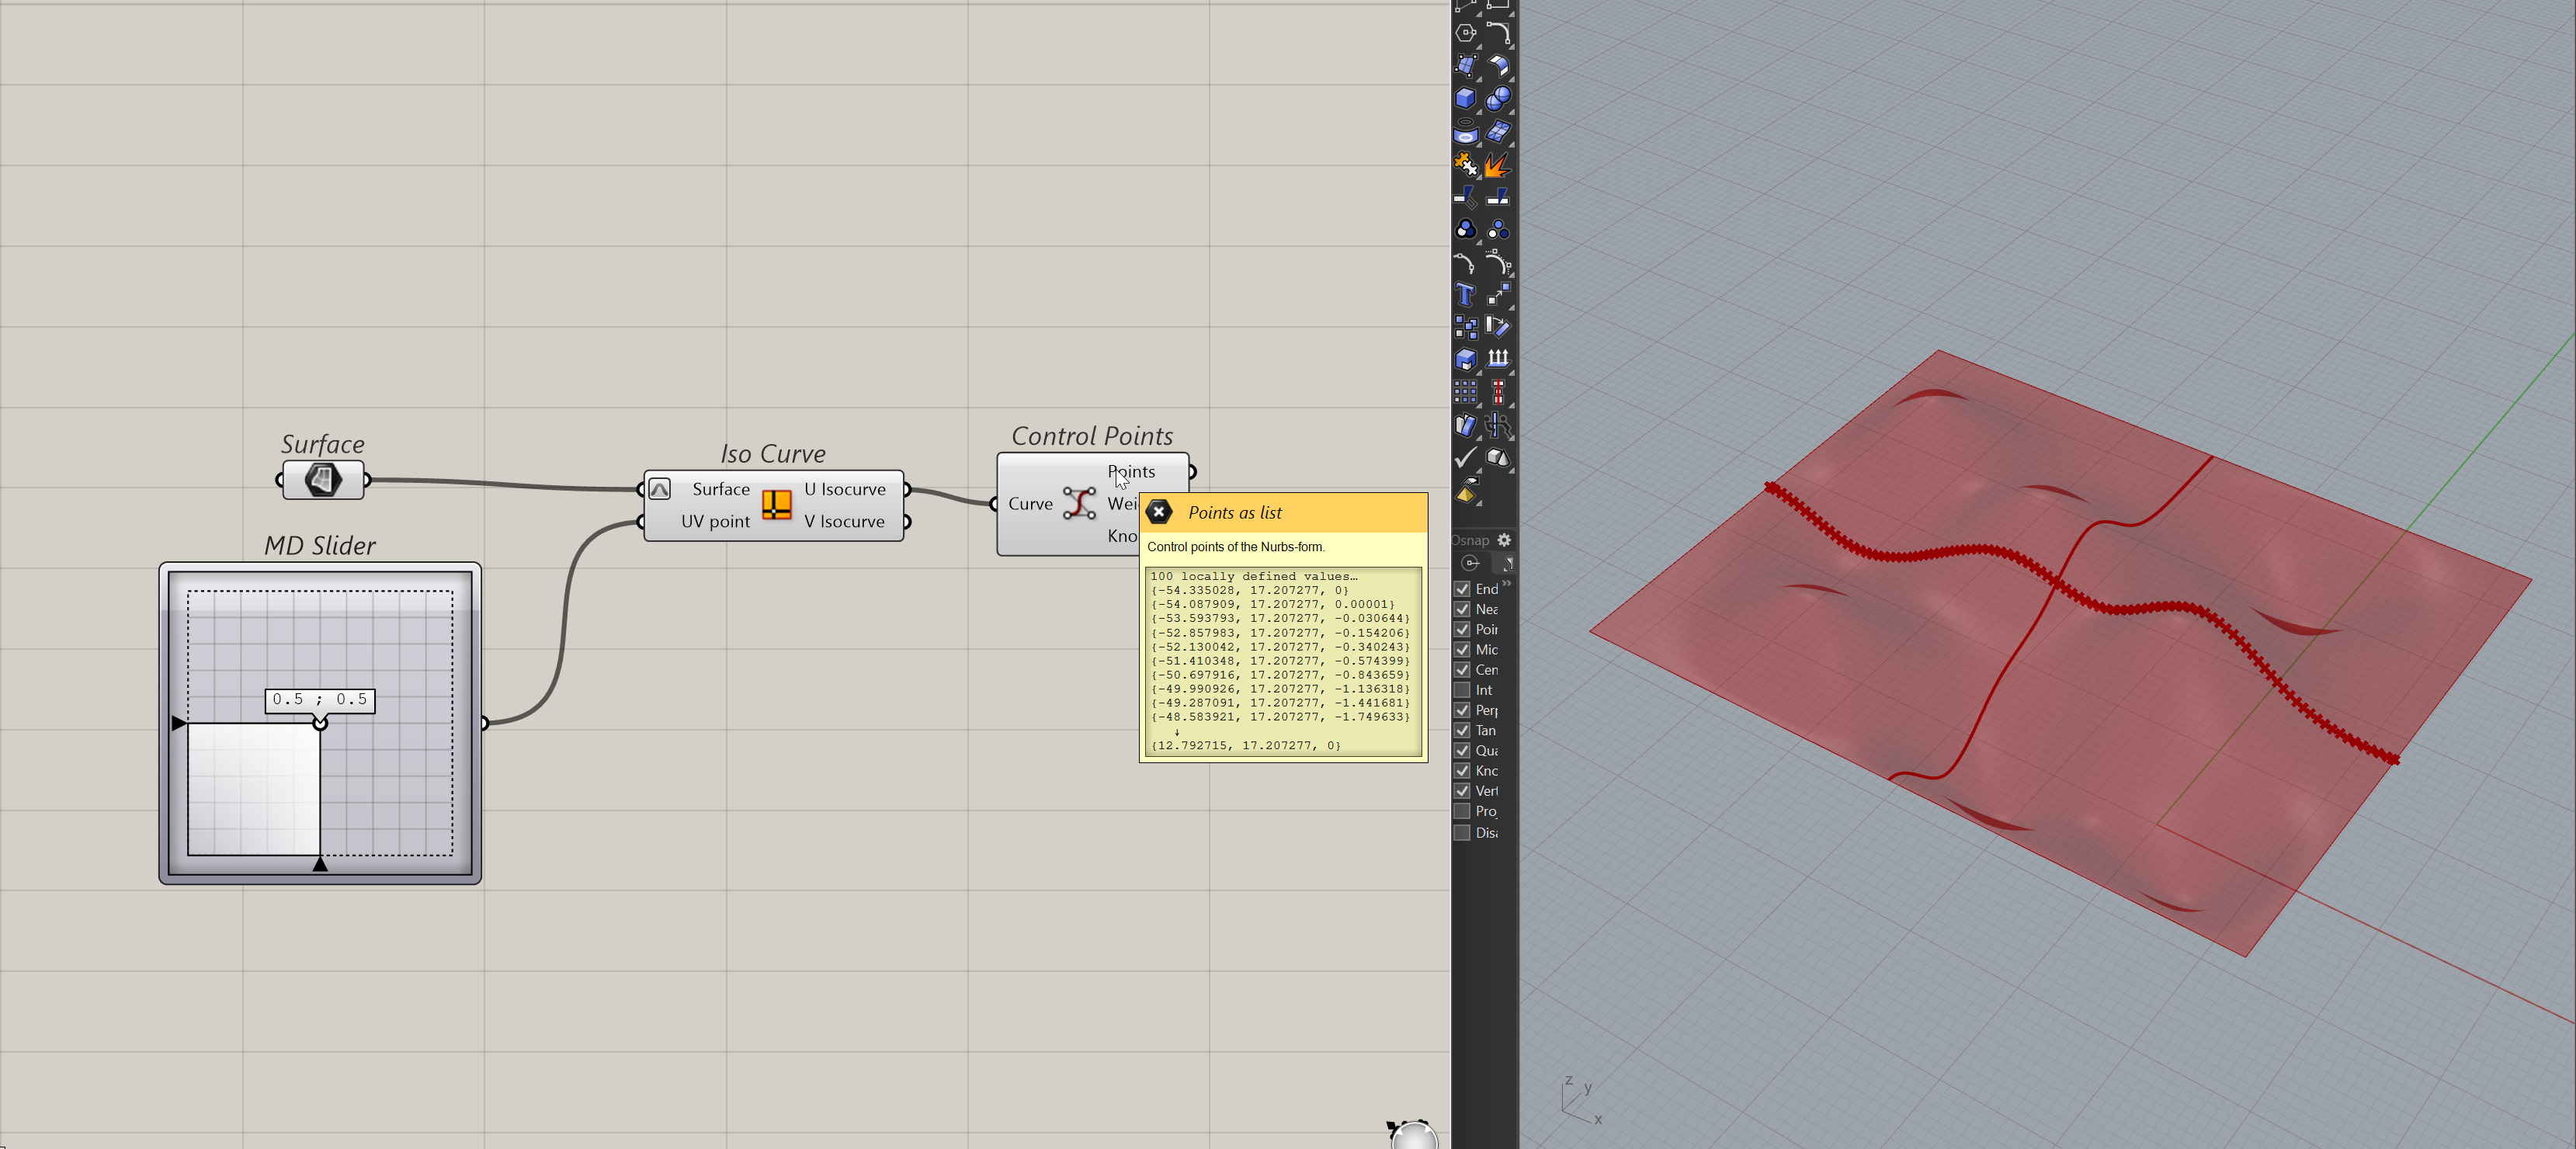Select the rectangular Array tool
Image resolution: width=2576 pixels, height=1149 pixels.
[1465, 391]
